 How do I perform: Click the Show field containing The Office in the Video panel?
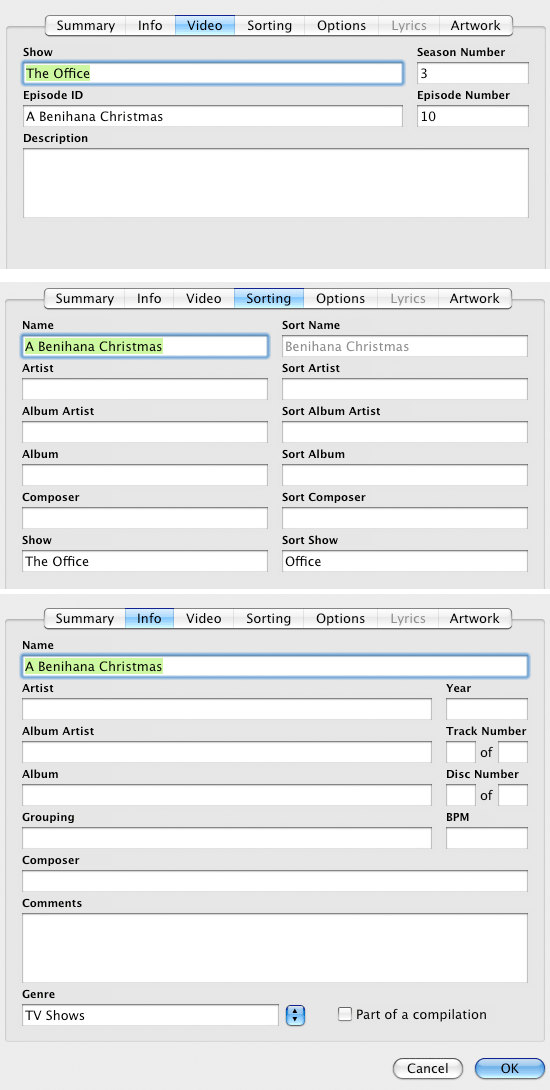click(213, 73)
